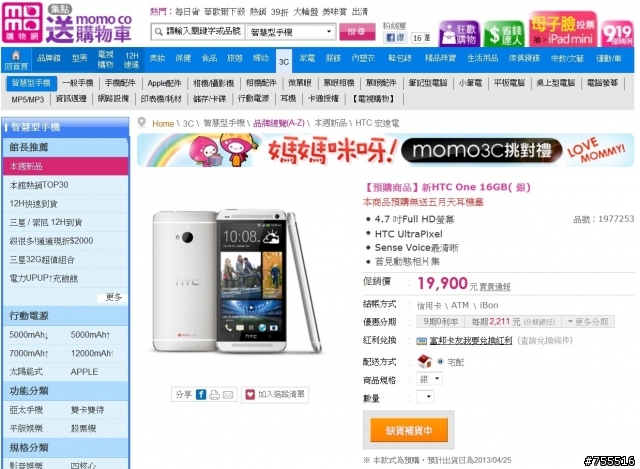Expand 更多分期 installment options
Viewport: 640px width, 469px height.
[588, 322]
